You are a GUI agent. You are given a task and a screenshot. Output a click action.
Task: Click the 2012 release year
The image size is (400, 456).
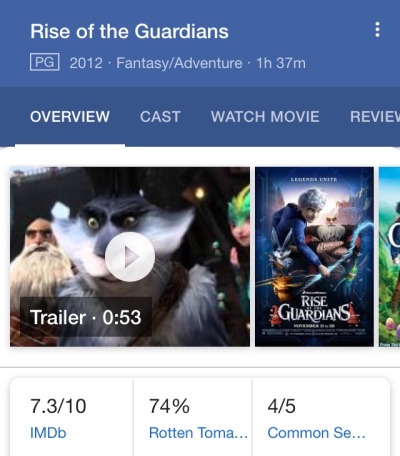tap(86, 63)
